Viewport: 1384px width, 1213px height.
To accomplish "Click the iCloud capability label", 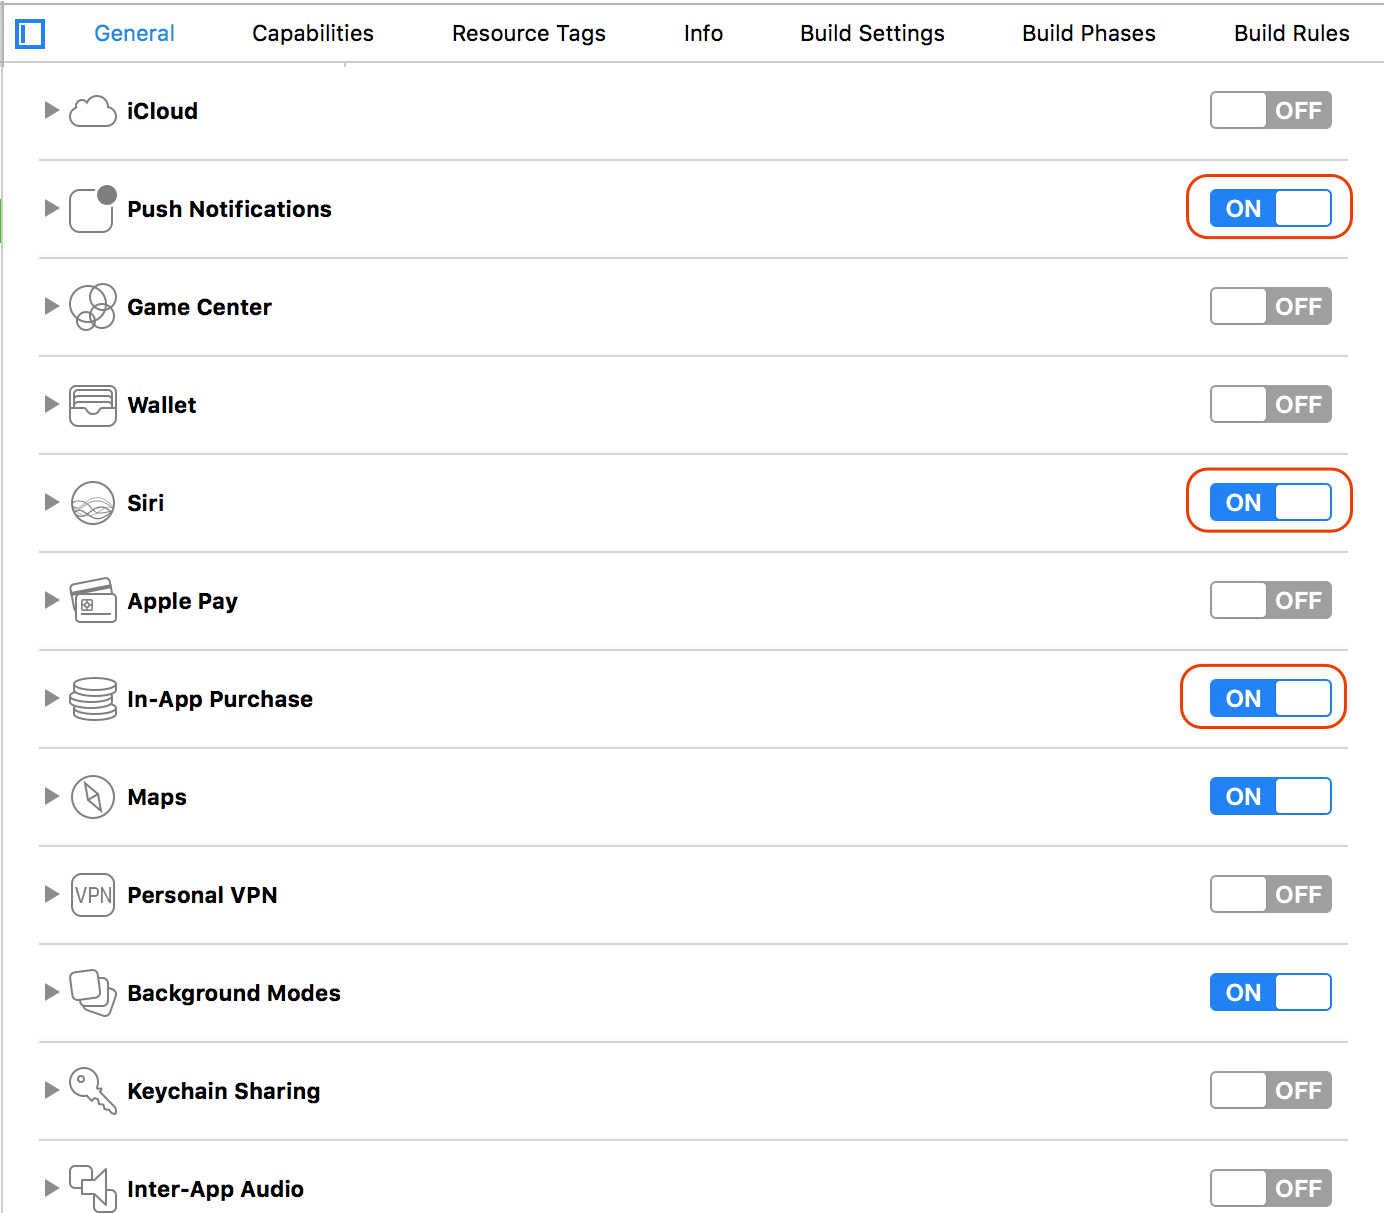I will [162, 111].
